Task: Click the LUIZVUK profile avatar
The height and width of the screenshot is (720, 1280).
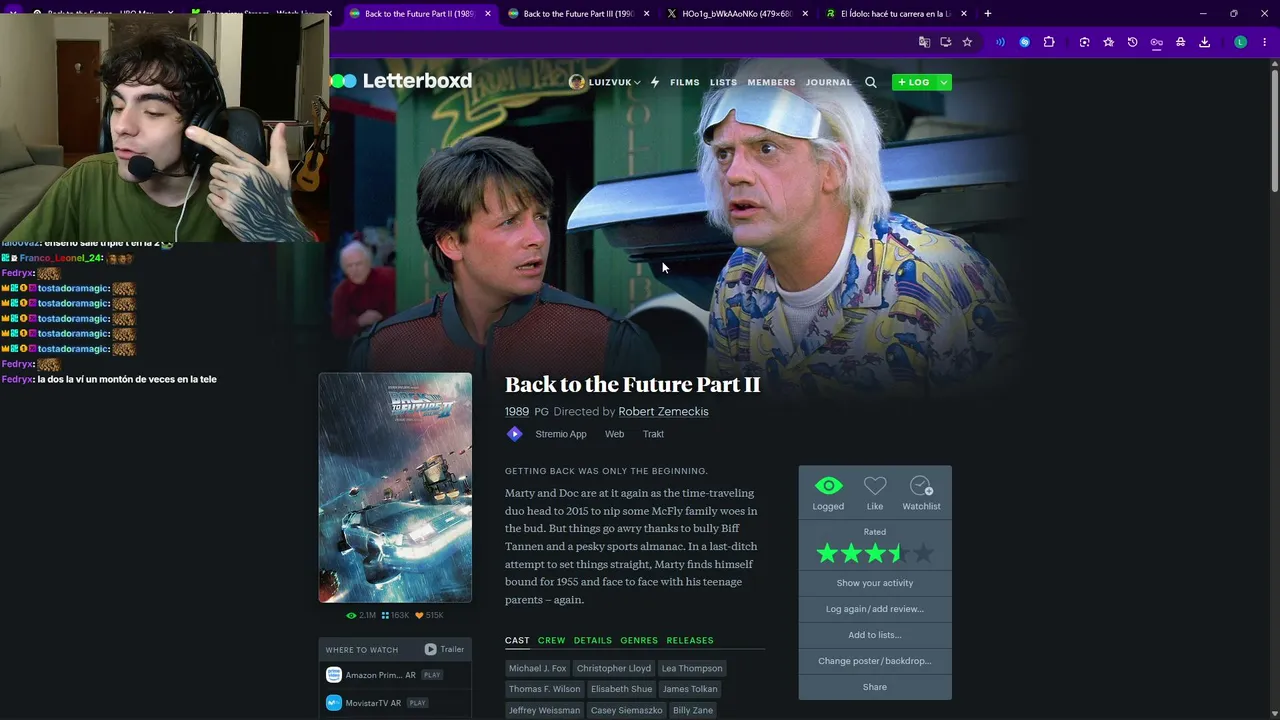Action: point(576,82)
